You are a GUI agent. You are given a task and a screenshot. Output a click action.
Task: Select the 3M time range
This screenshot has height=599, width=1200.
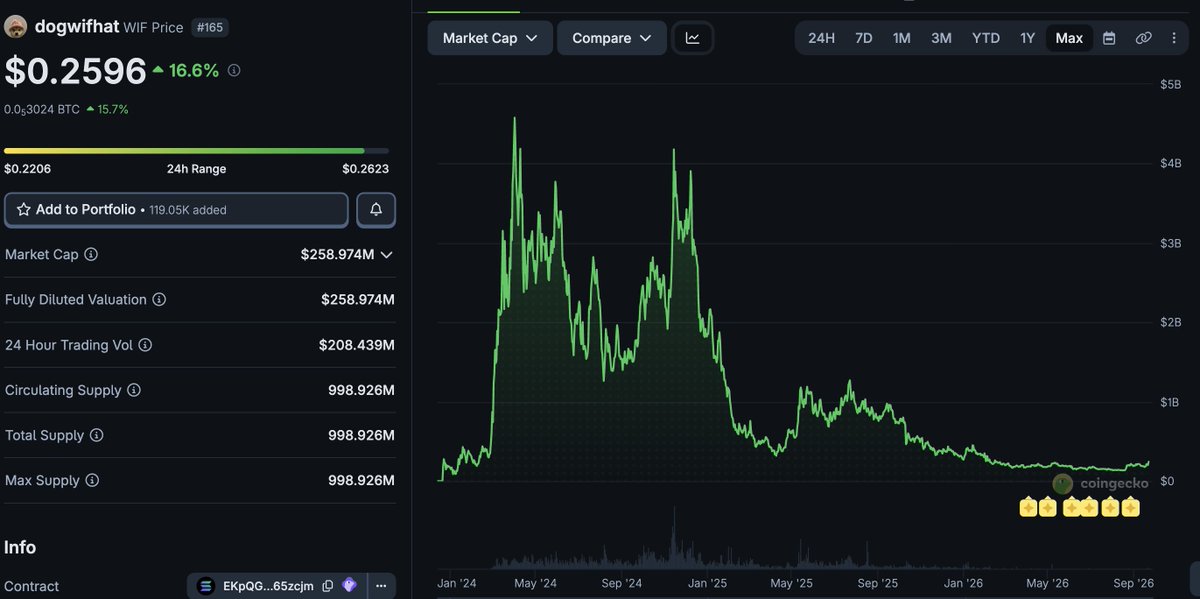(x=941, y=38)
